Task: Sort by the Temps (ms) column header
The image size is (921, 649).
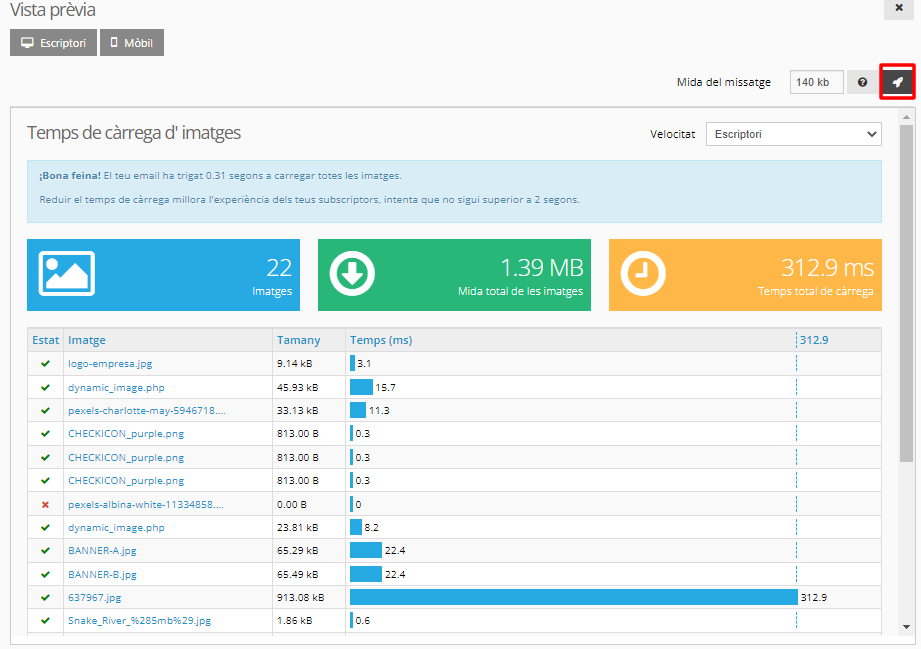Action: pyautogui.click(x=381, y=340)
